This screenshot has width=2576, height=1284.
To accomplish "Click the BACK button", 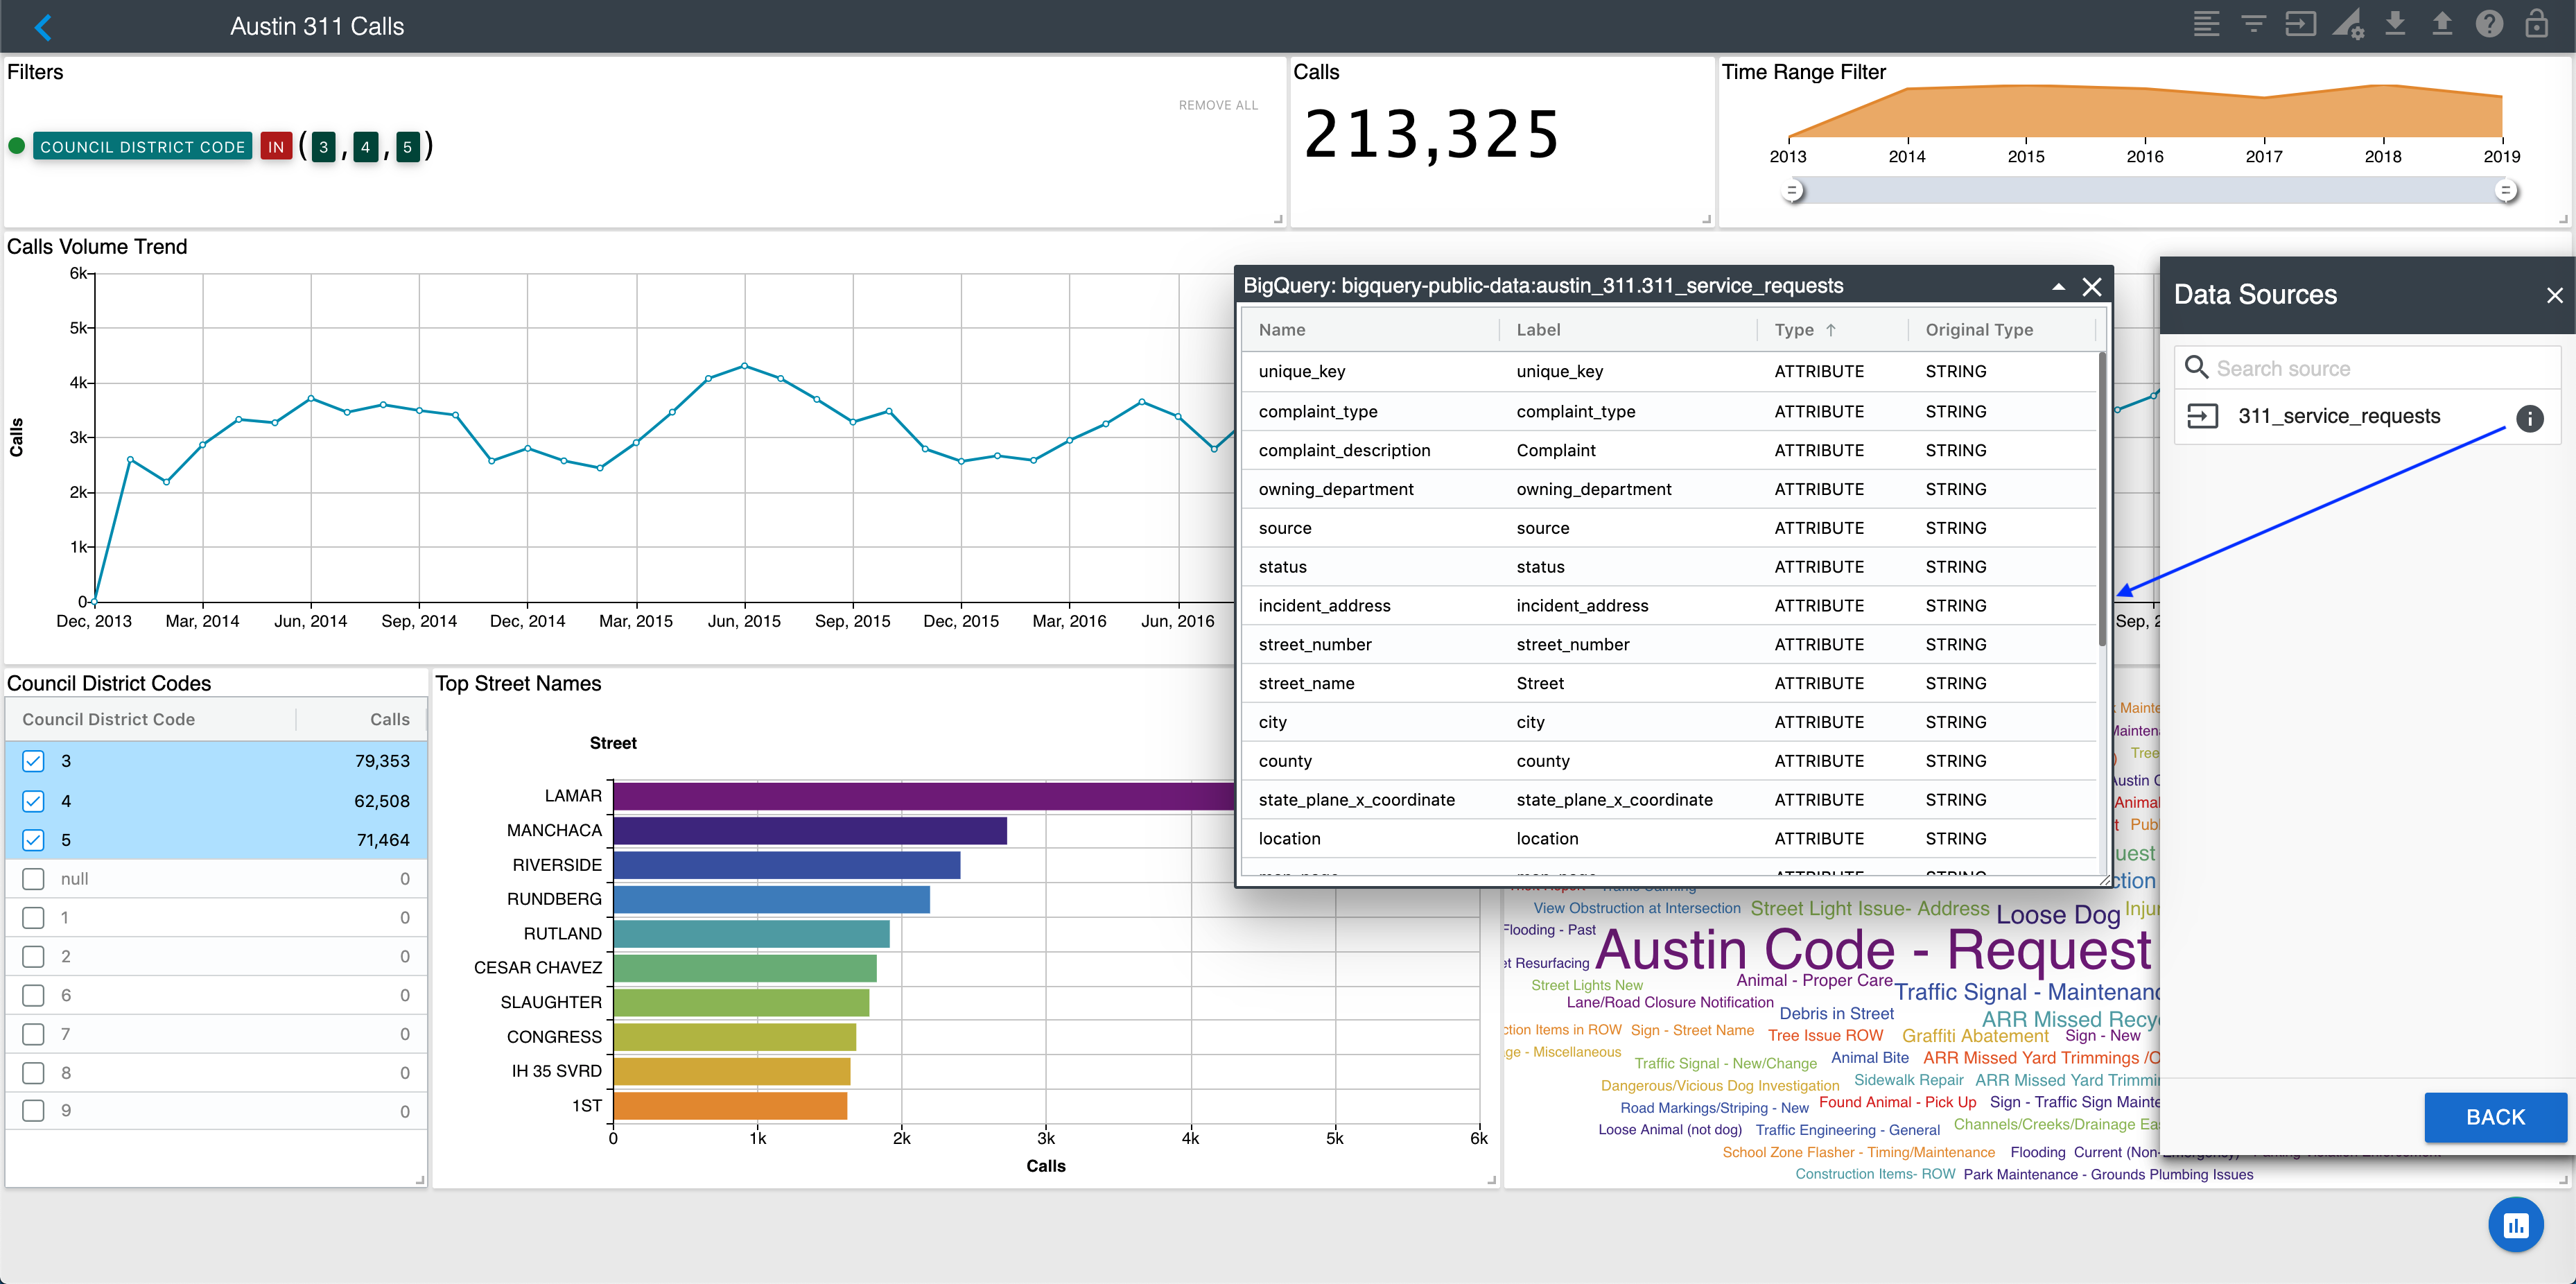I will tap(2495, 1117).
